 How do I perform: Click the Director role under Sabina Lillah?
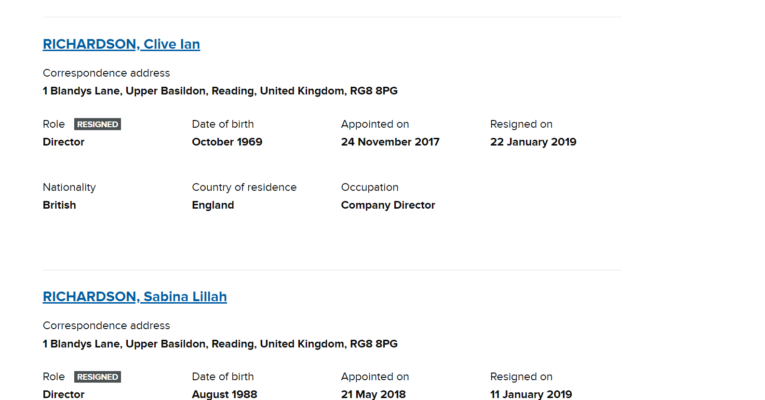tap(64, 394)
